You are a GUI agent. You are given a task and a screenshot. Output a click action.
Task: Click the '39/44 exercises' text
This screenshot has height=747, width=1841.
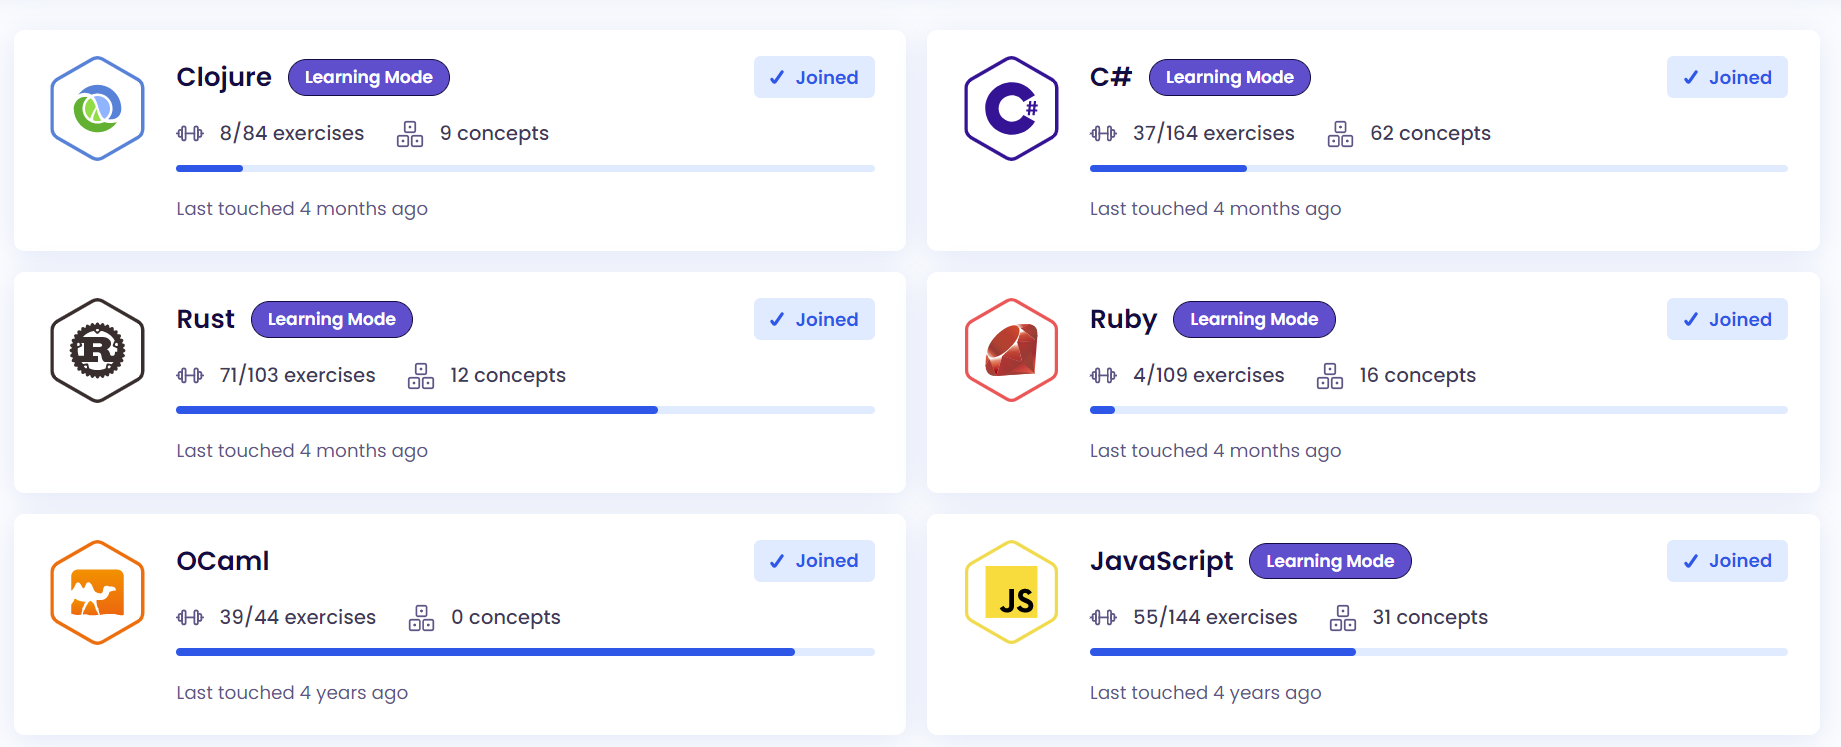pos(297,617)
